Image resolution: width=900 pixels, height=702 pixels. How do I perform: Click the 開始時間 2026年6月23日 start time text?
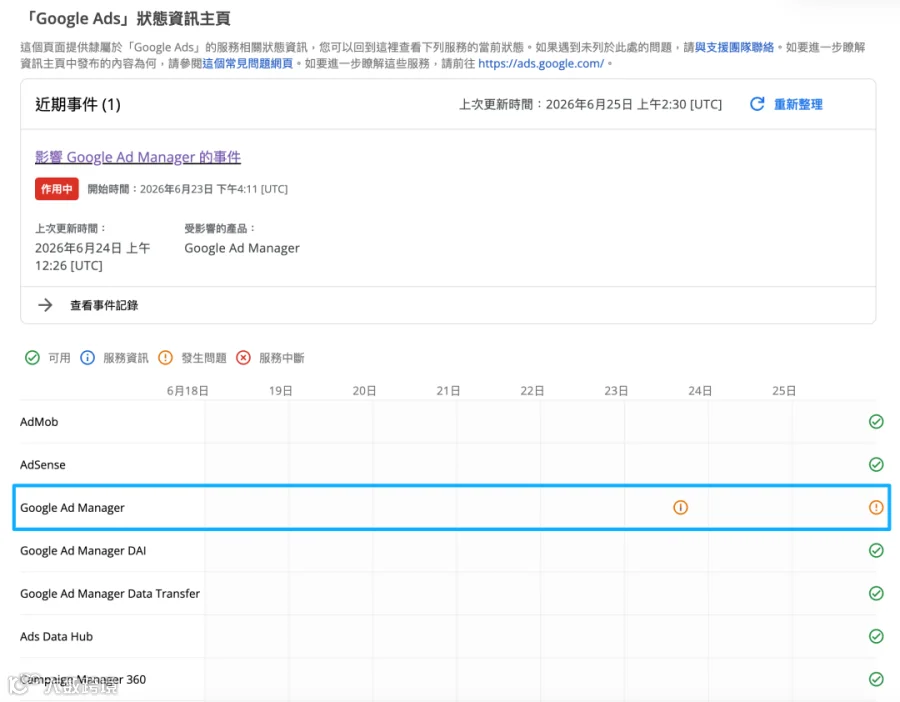click(188, 189)
